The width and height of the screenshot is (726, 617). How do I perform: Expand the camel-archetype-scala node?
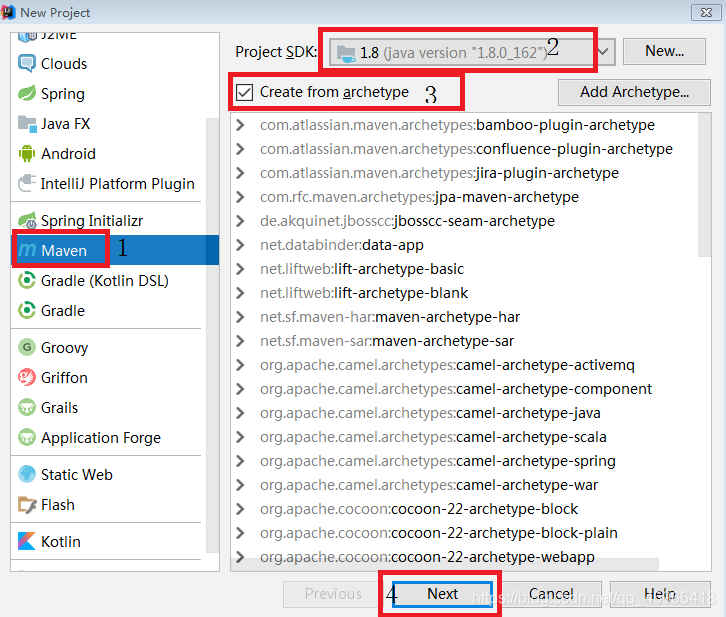point(240,437)
